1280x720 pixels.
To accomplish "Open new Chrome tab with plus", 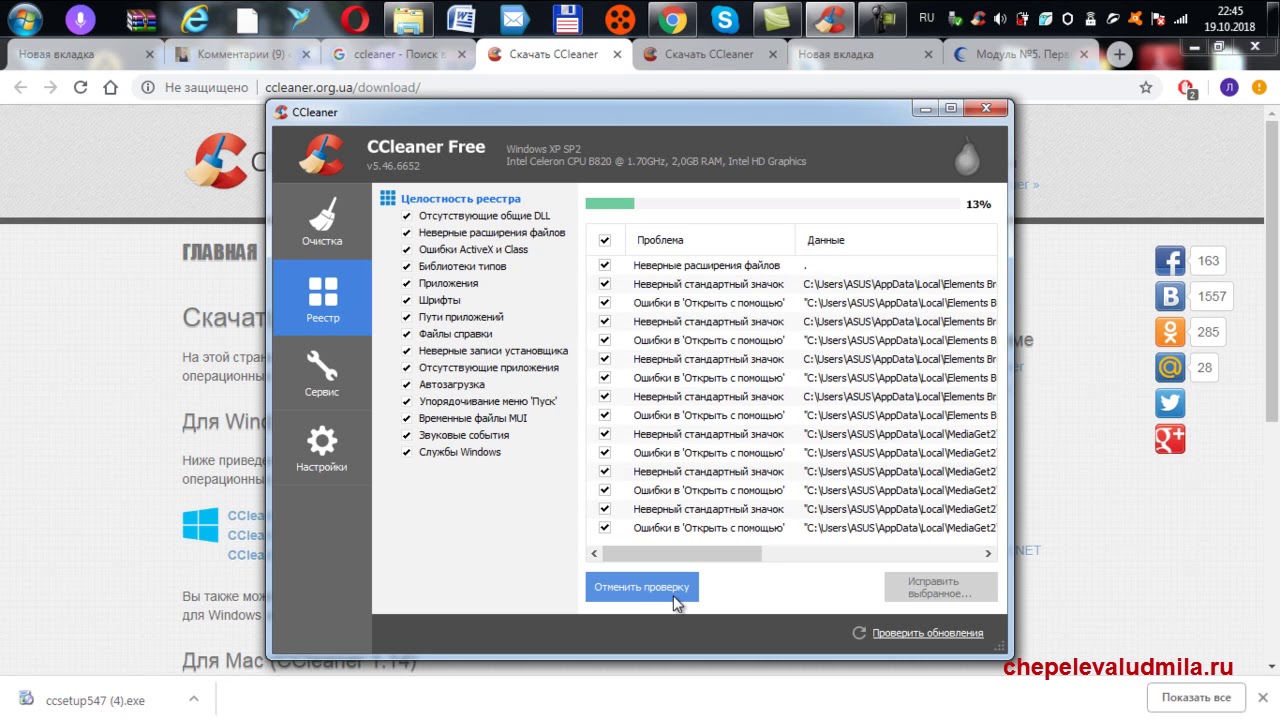I will [1119, 54].
